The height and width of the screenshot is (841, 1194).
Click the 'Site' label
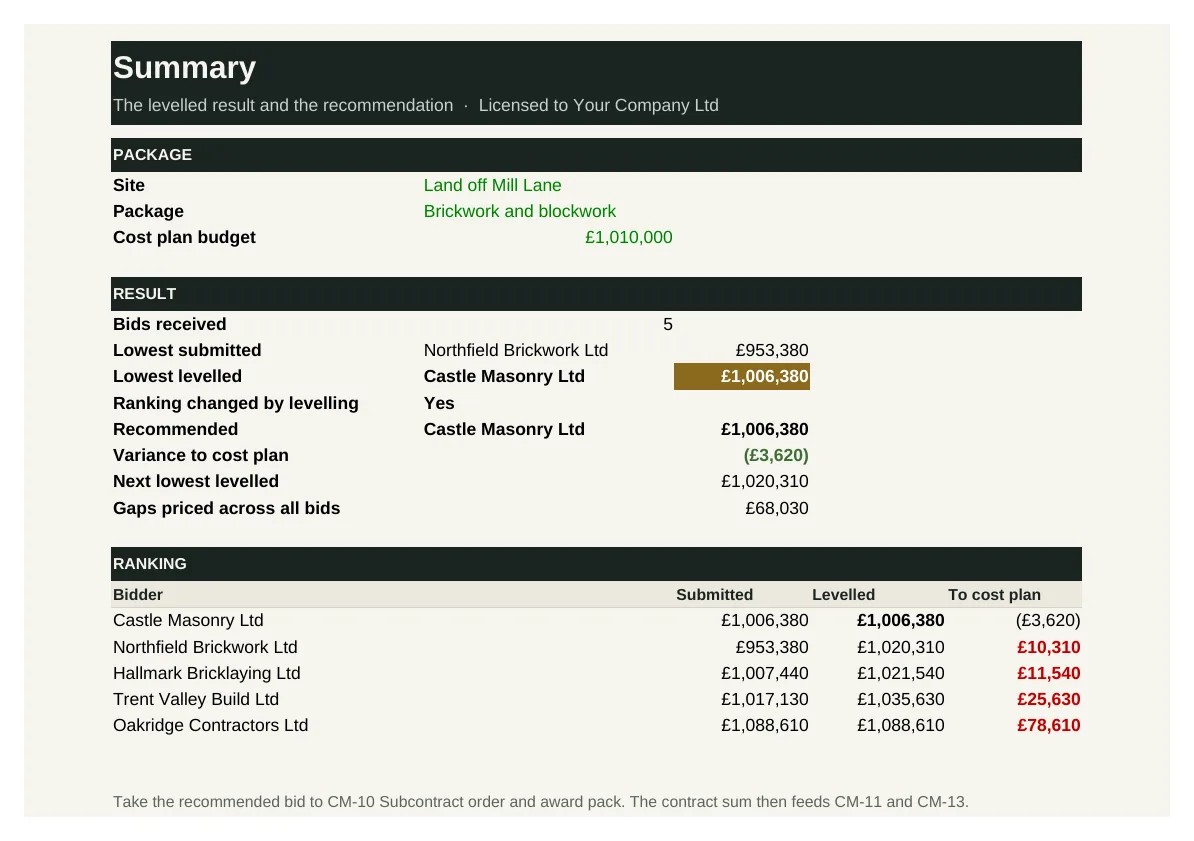pos(129,185)
